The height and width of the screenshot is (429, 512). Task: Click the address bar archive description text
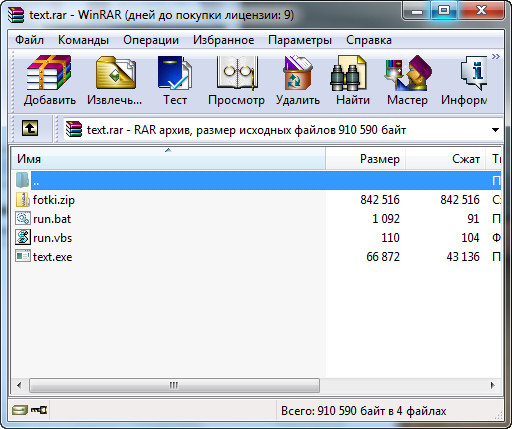246,130
